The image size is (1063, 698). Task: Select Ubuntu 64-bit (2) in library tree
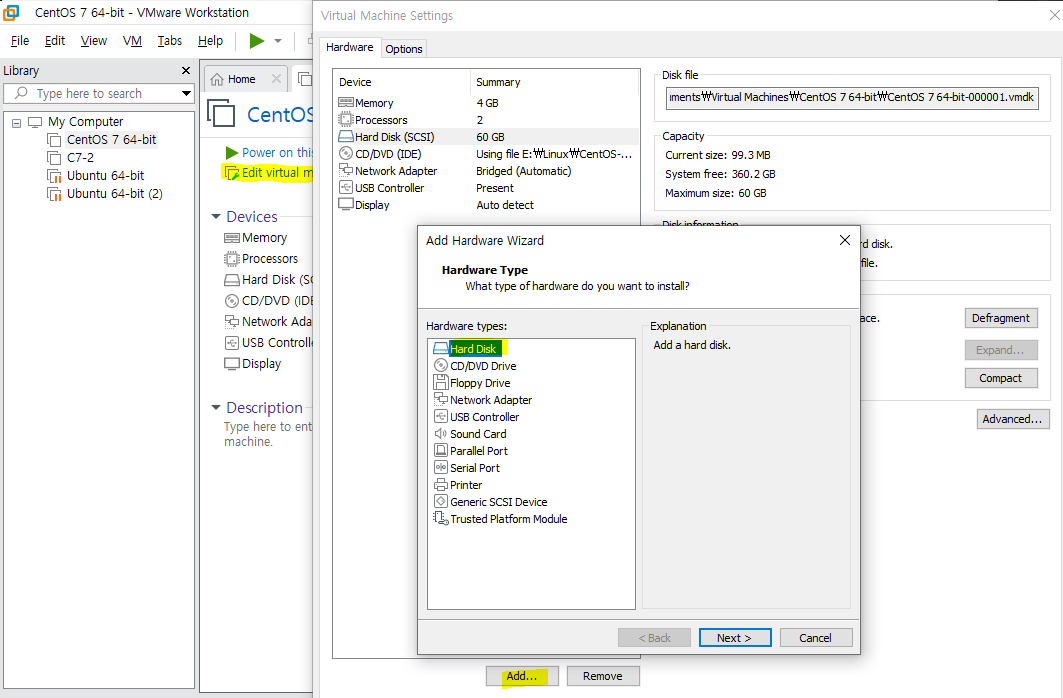click(115, 193)
